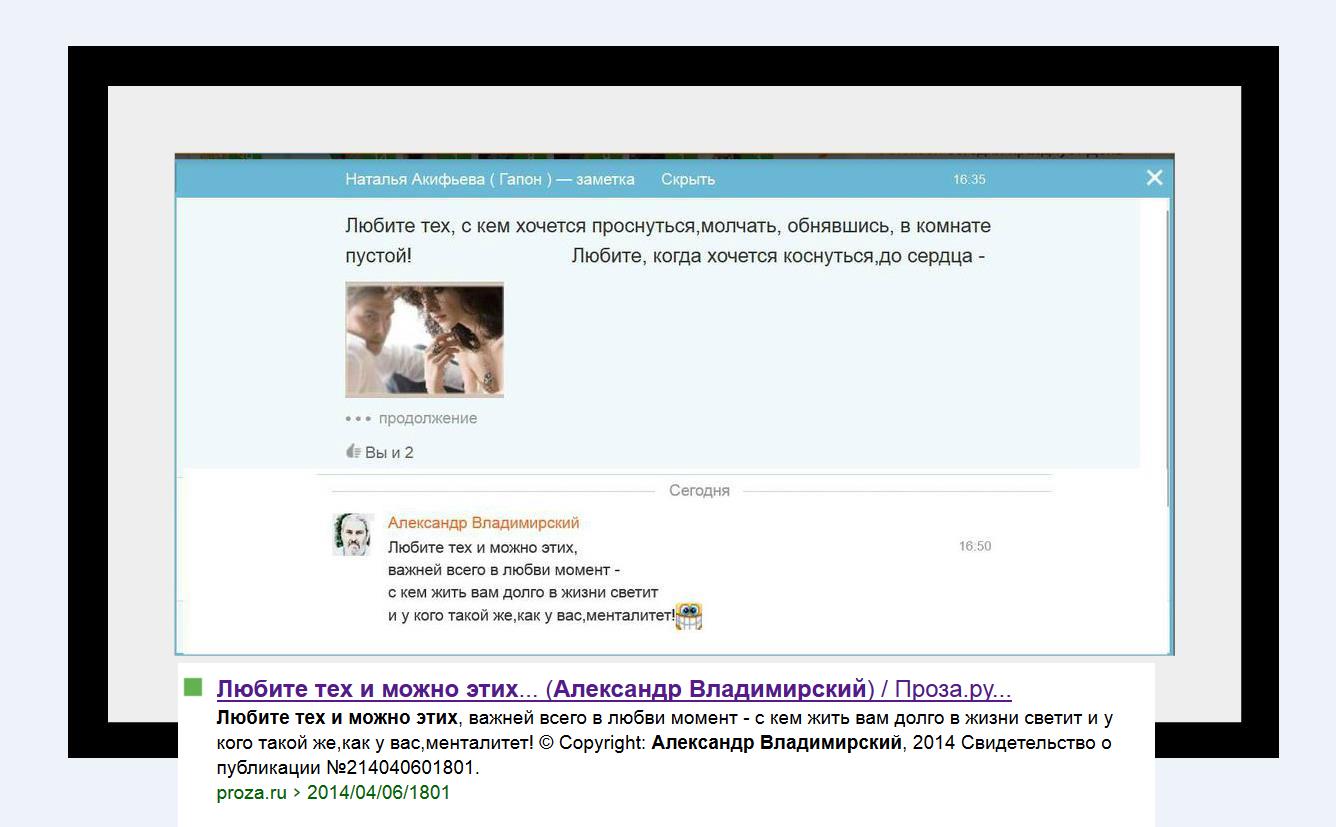Click the "Скрыть" link in the header

coord(687,180)
